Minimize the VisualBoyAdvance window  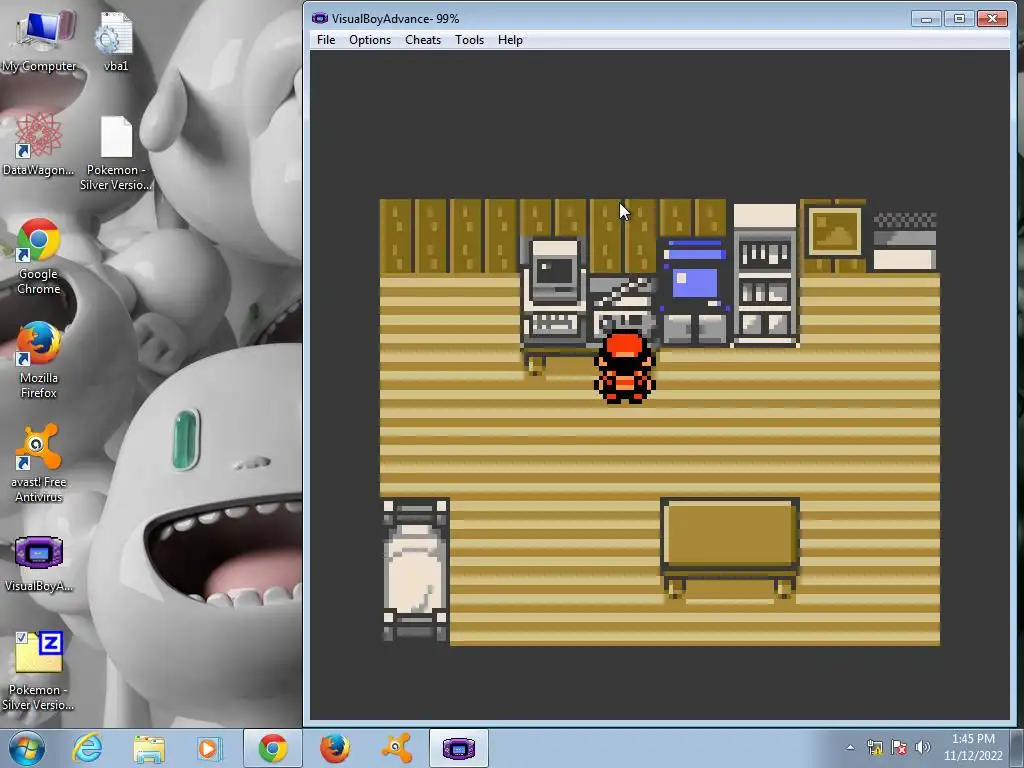926,19
